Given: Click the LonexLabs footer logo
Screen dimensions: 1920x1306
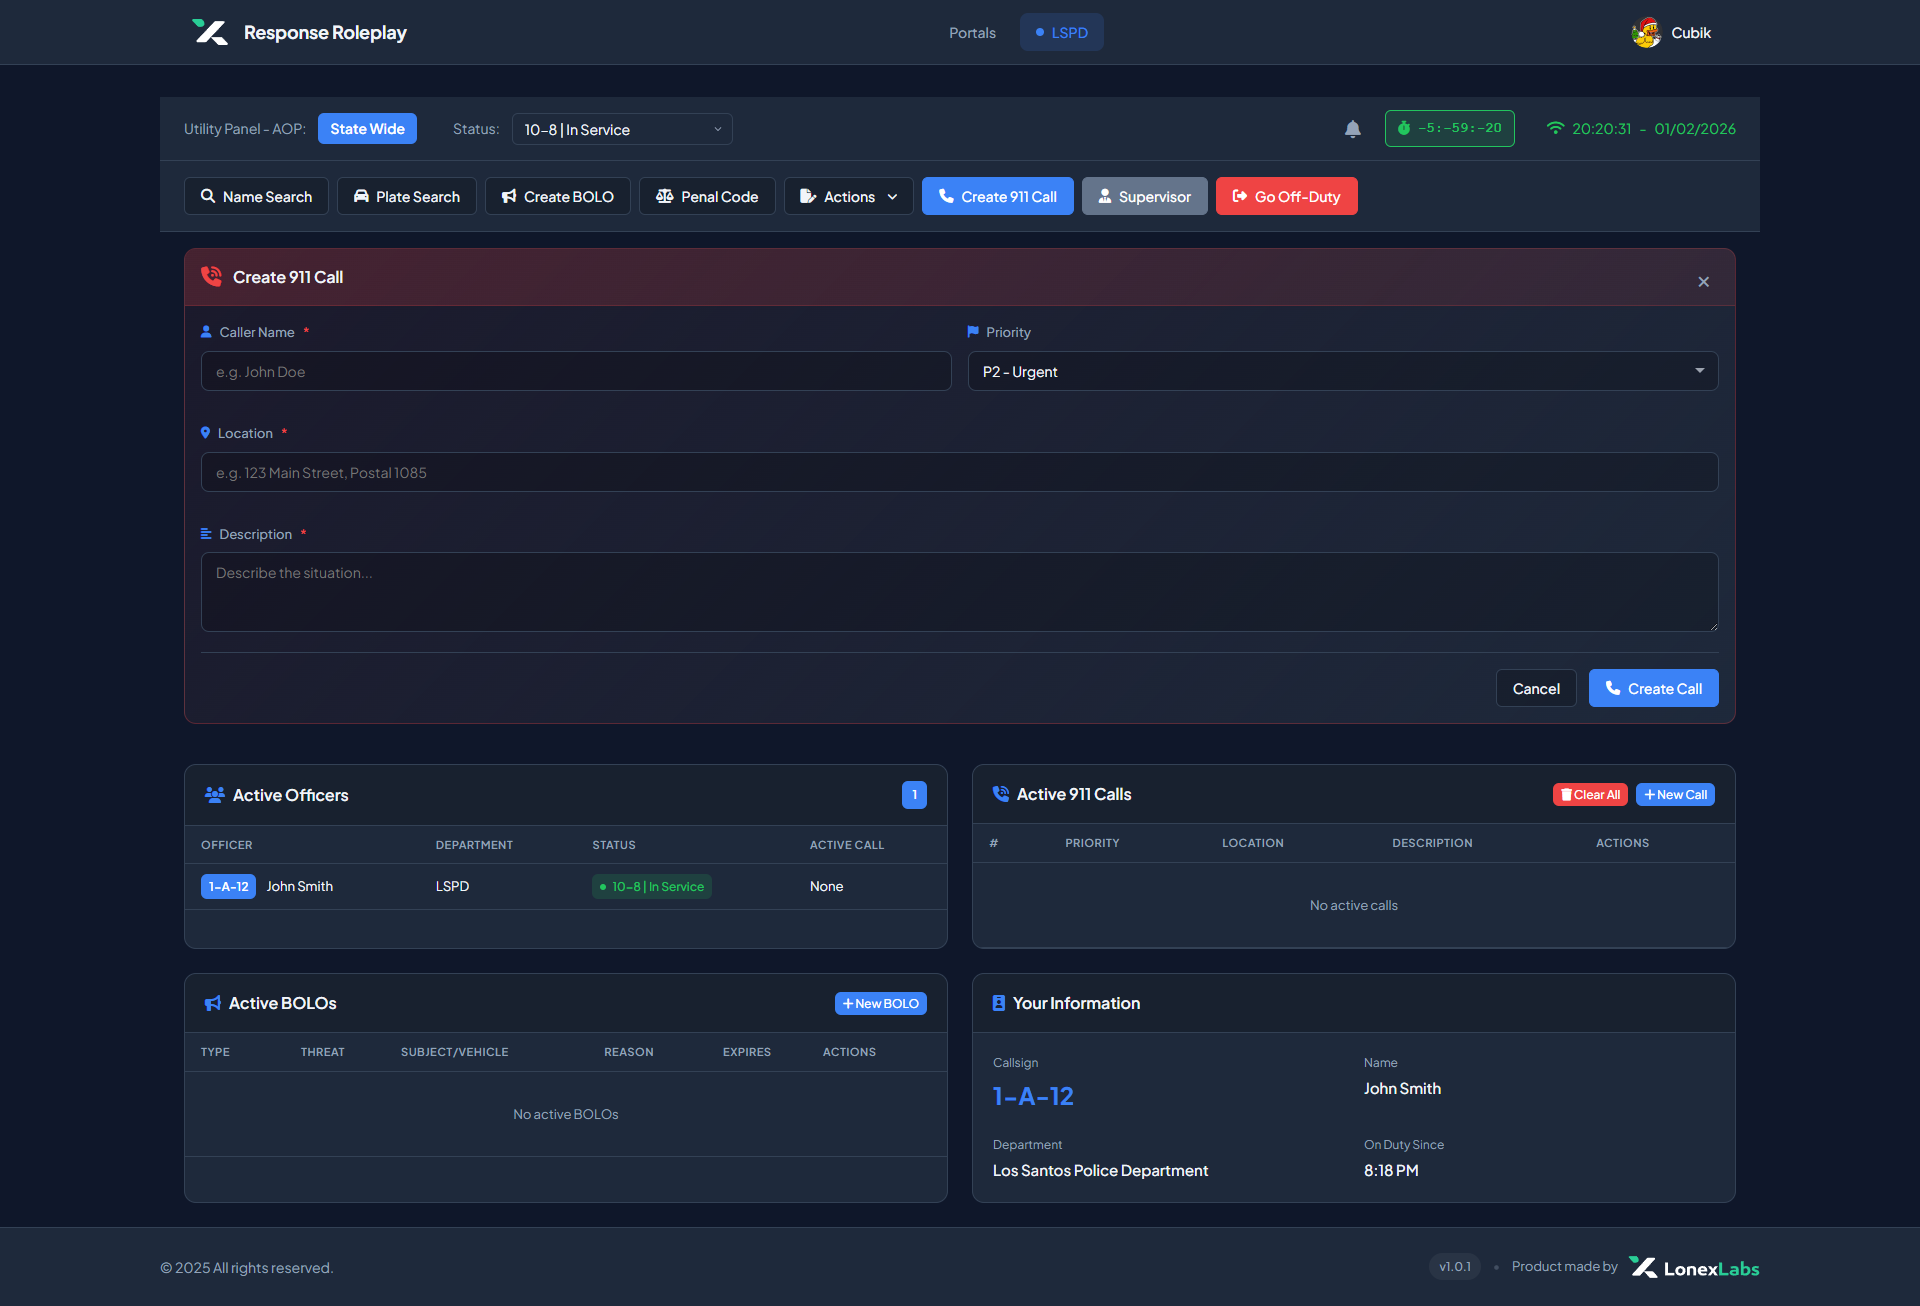Looking at the screenshot, I should tap(1694, 1268).
